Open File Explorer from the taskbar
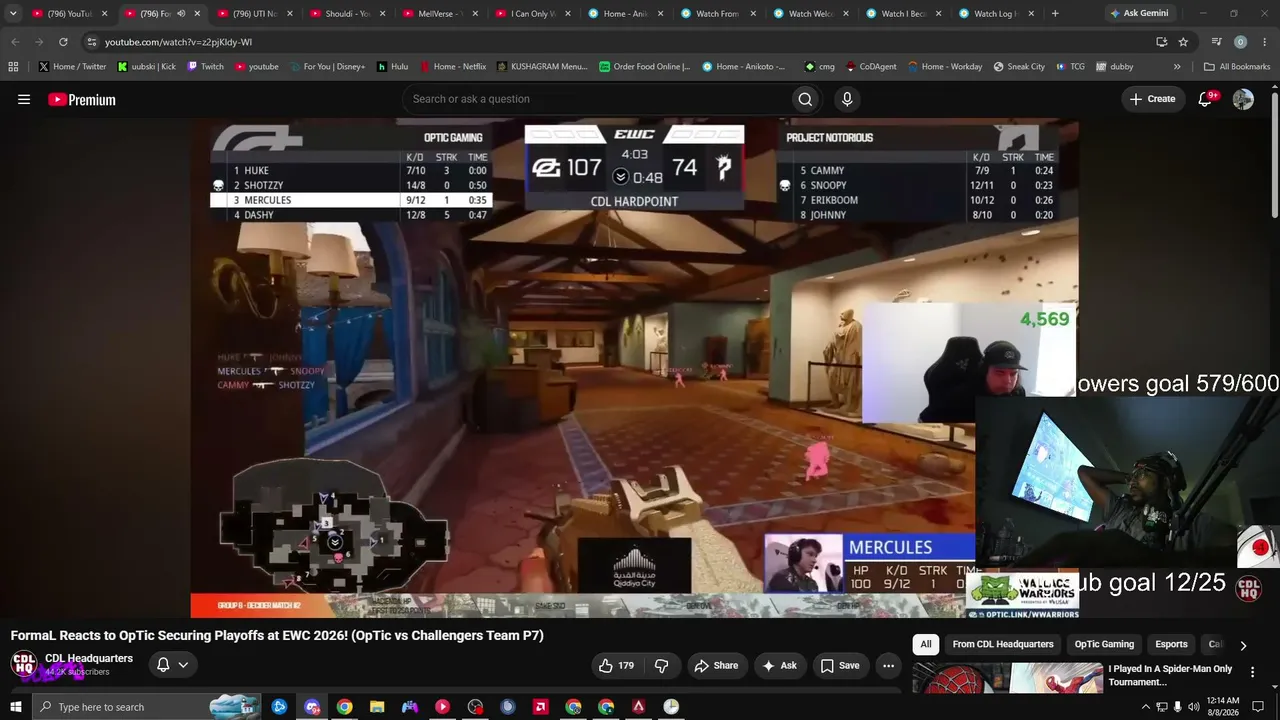 (377, 707)
